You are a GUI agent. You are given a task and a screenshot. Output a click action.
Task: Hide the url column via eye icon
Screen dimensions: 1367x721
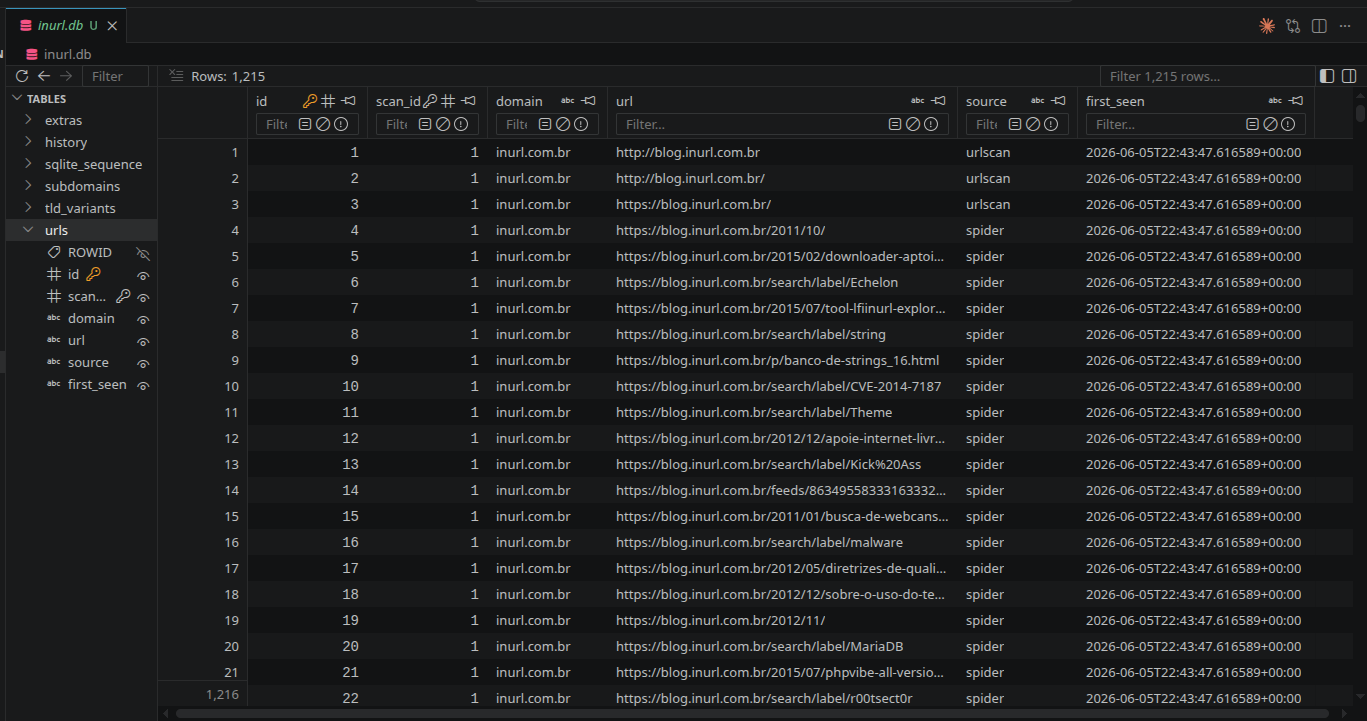tap(143, 341)
